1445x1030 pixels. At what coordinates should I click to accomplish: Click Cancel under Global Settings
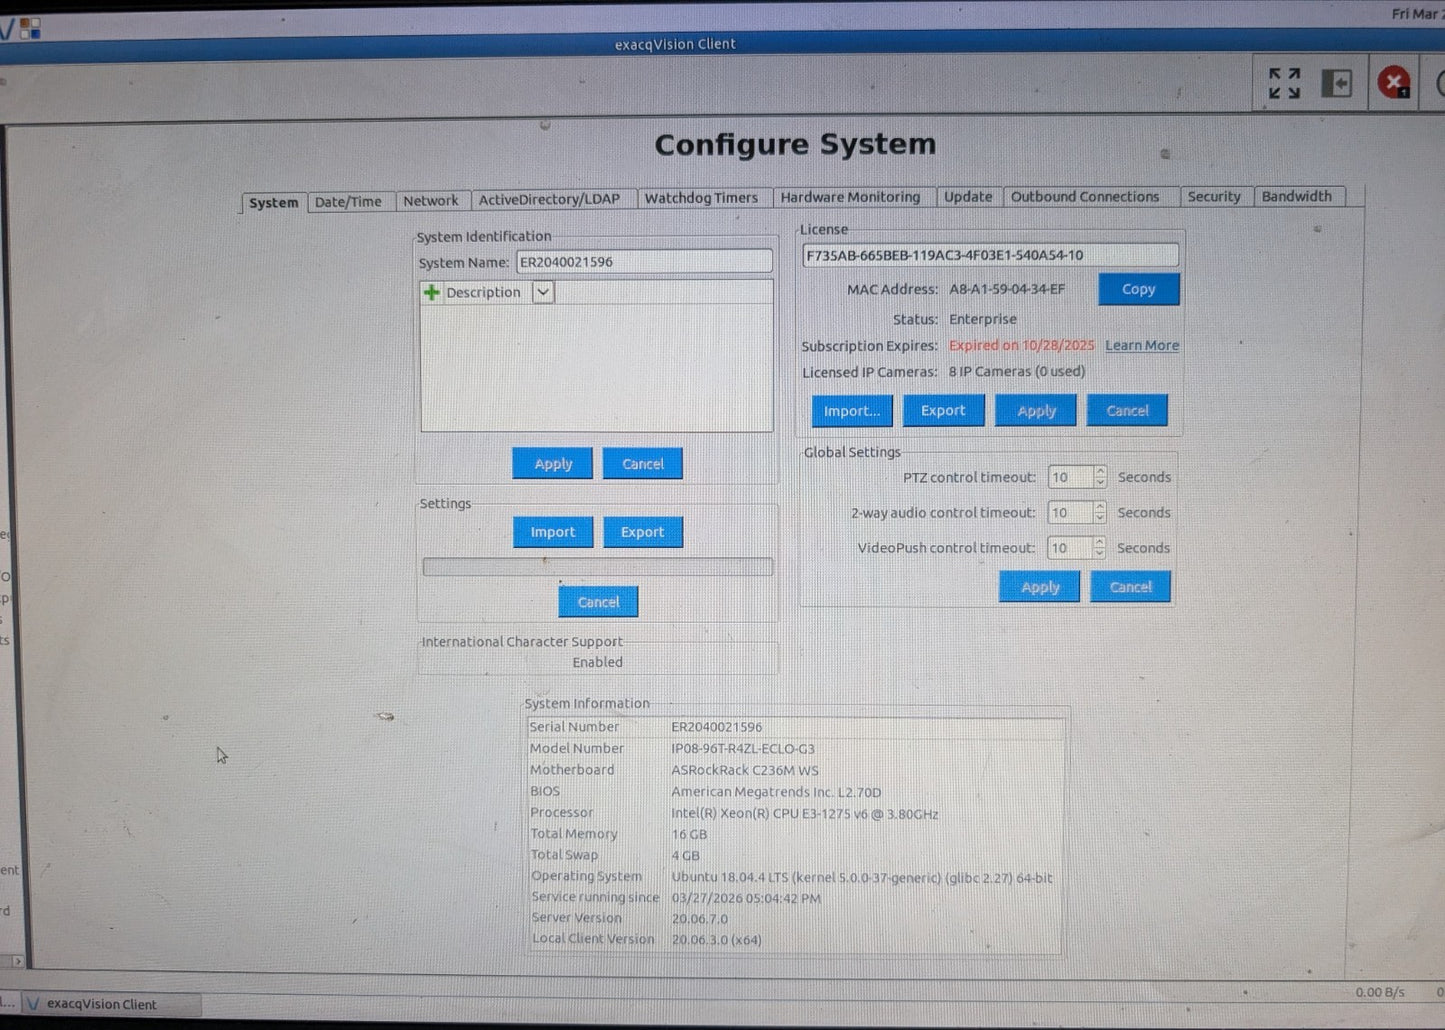(x=1131, y=587)
